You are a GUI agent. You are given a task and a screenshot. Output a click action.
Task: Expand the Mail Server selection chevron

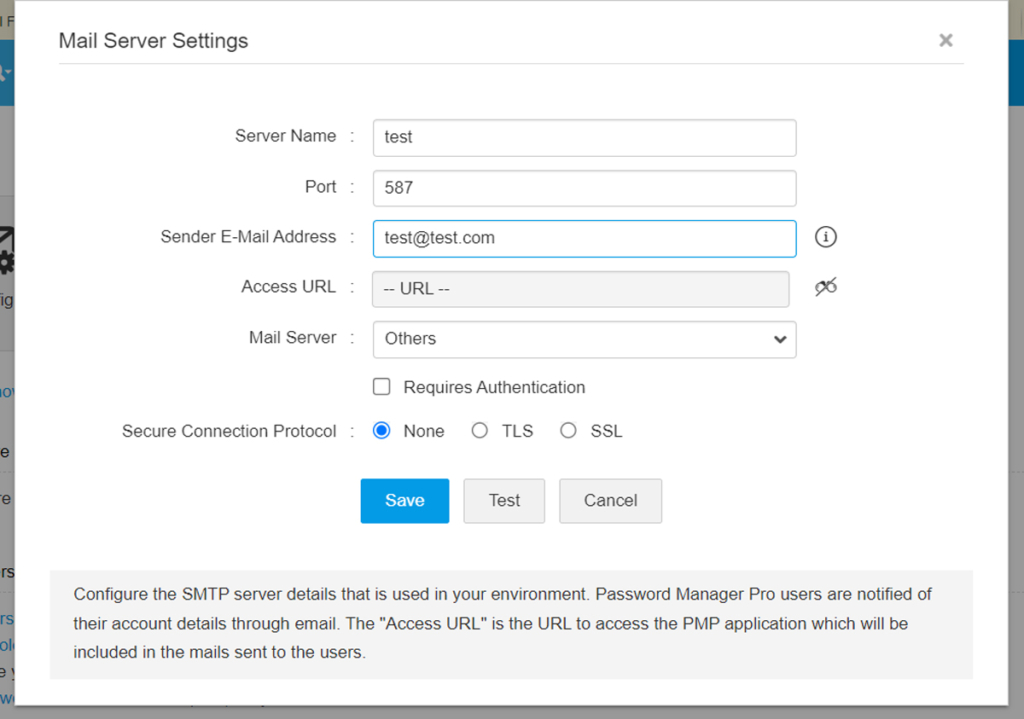click(x=779, y=339)
